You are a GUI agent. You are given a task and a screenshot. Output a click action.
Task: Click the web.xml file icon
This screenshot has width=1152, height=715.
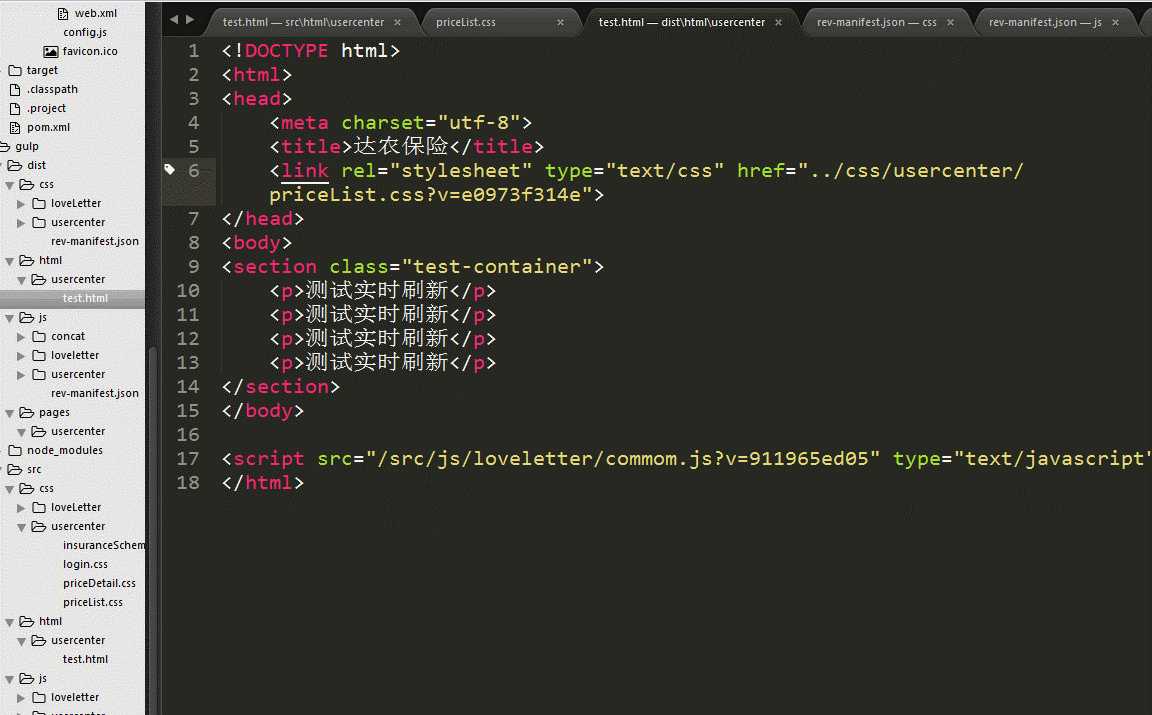[x=63, y=13]
